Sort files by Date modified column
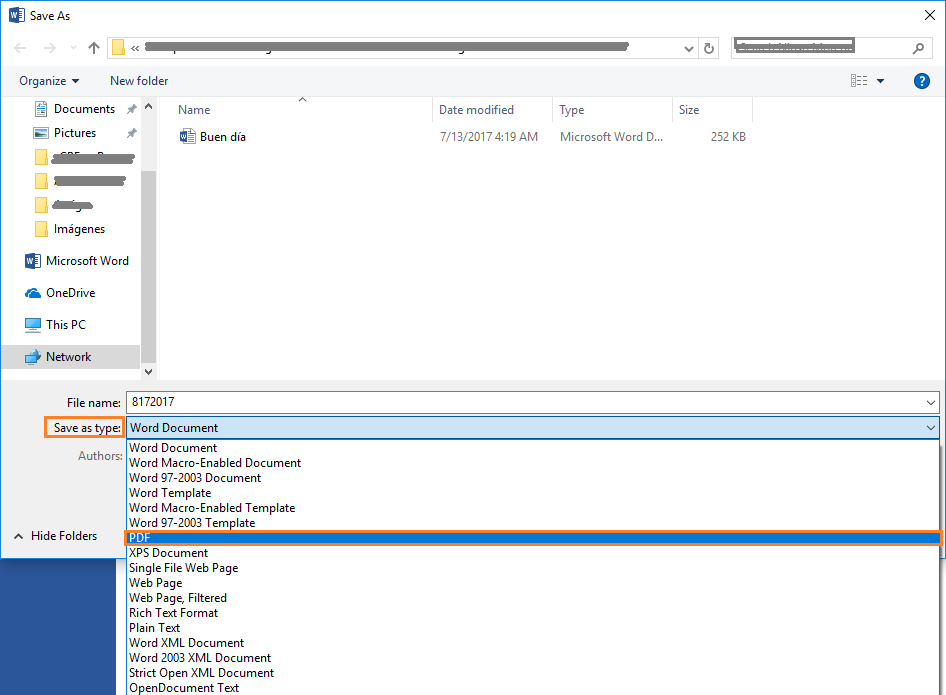This screenshot has width=946, height=695. 476,110
